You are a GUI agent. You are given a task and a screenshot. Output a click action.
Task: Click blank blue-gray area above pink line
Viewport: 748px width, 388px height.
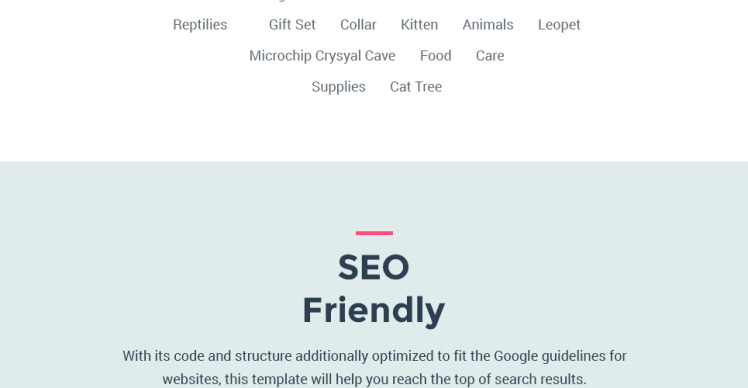click(374, 196)
